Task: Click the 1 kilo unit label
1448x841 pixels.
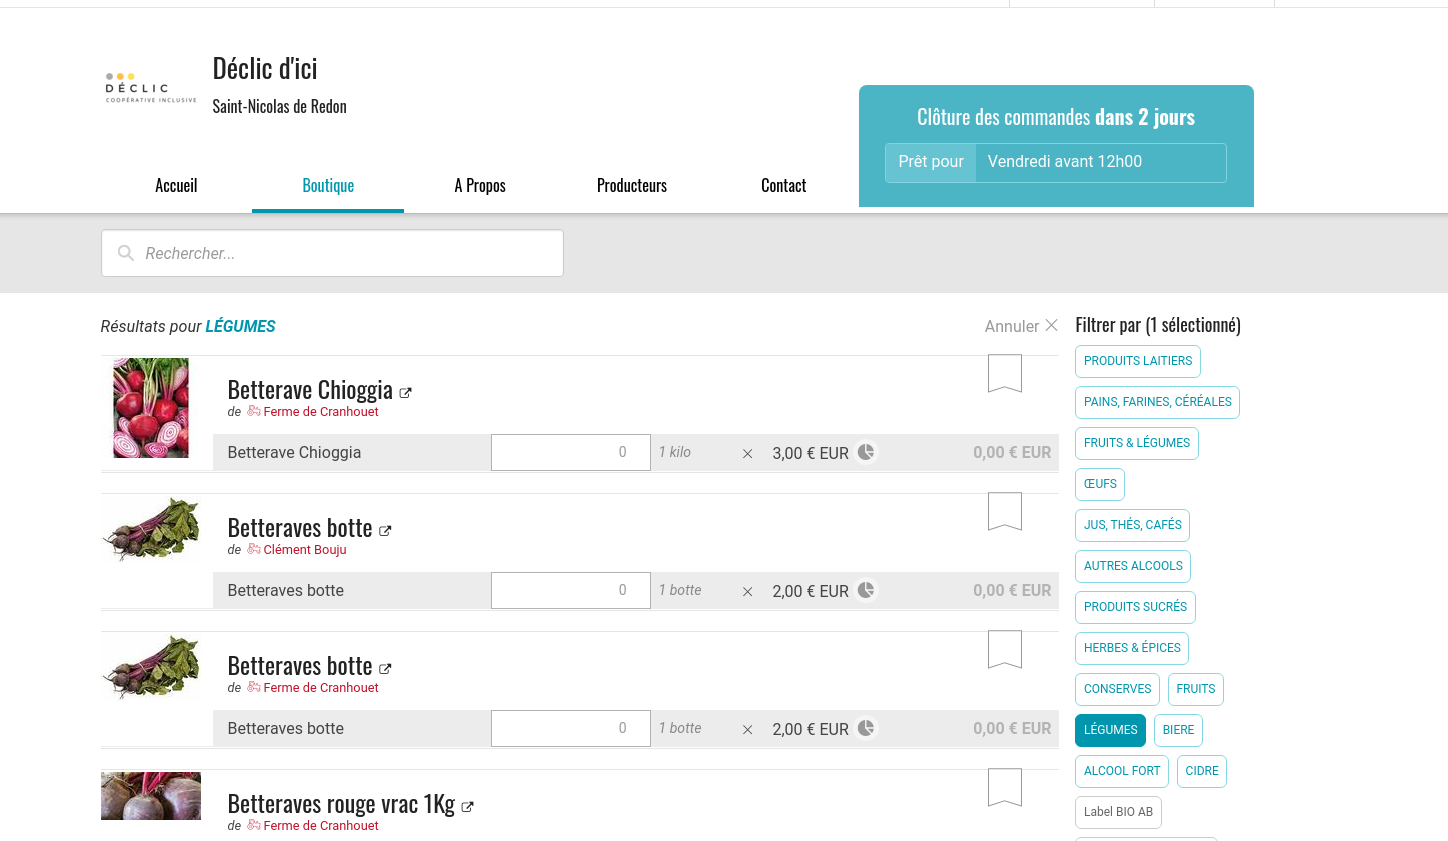Action: point(675,452)
